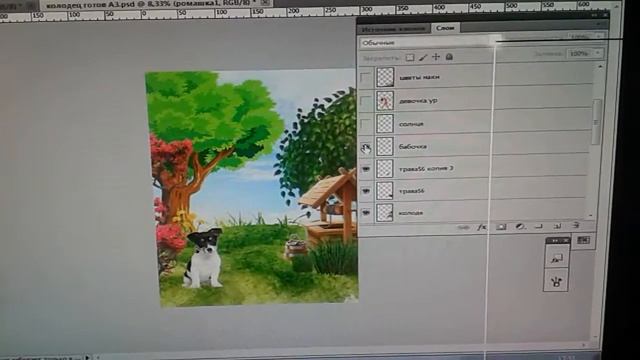
Task: Create new adjustment layer icon
Action: pos(520,227)
